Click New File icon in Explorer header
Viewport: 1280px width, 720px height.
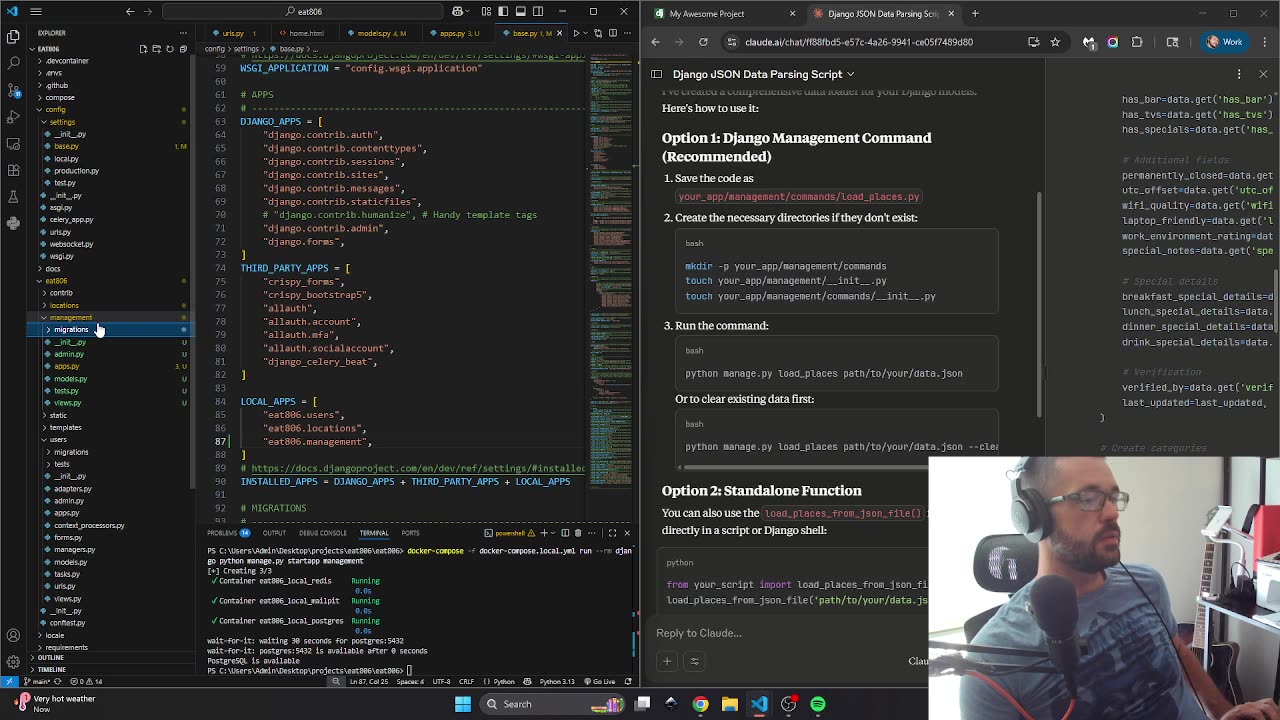point(144,48)
